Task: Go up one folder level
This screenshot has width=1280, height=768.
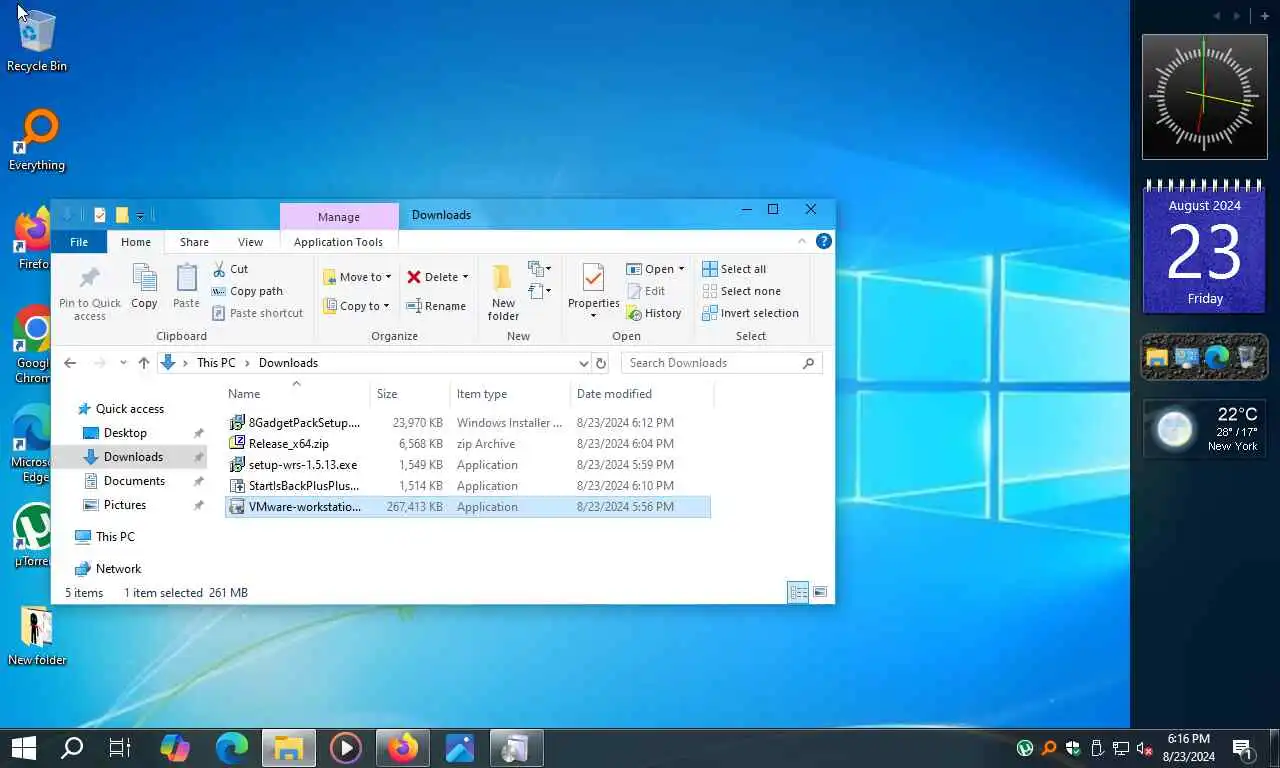Action: click(x=144, y=363)
